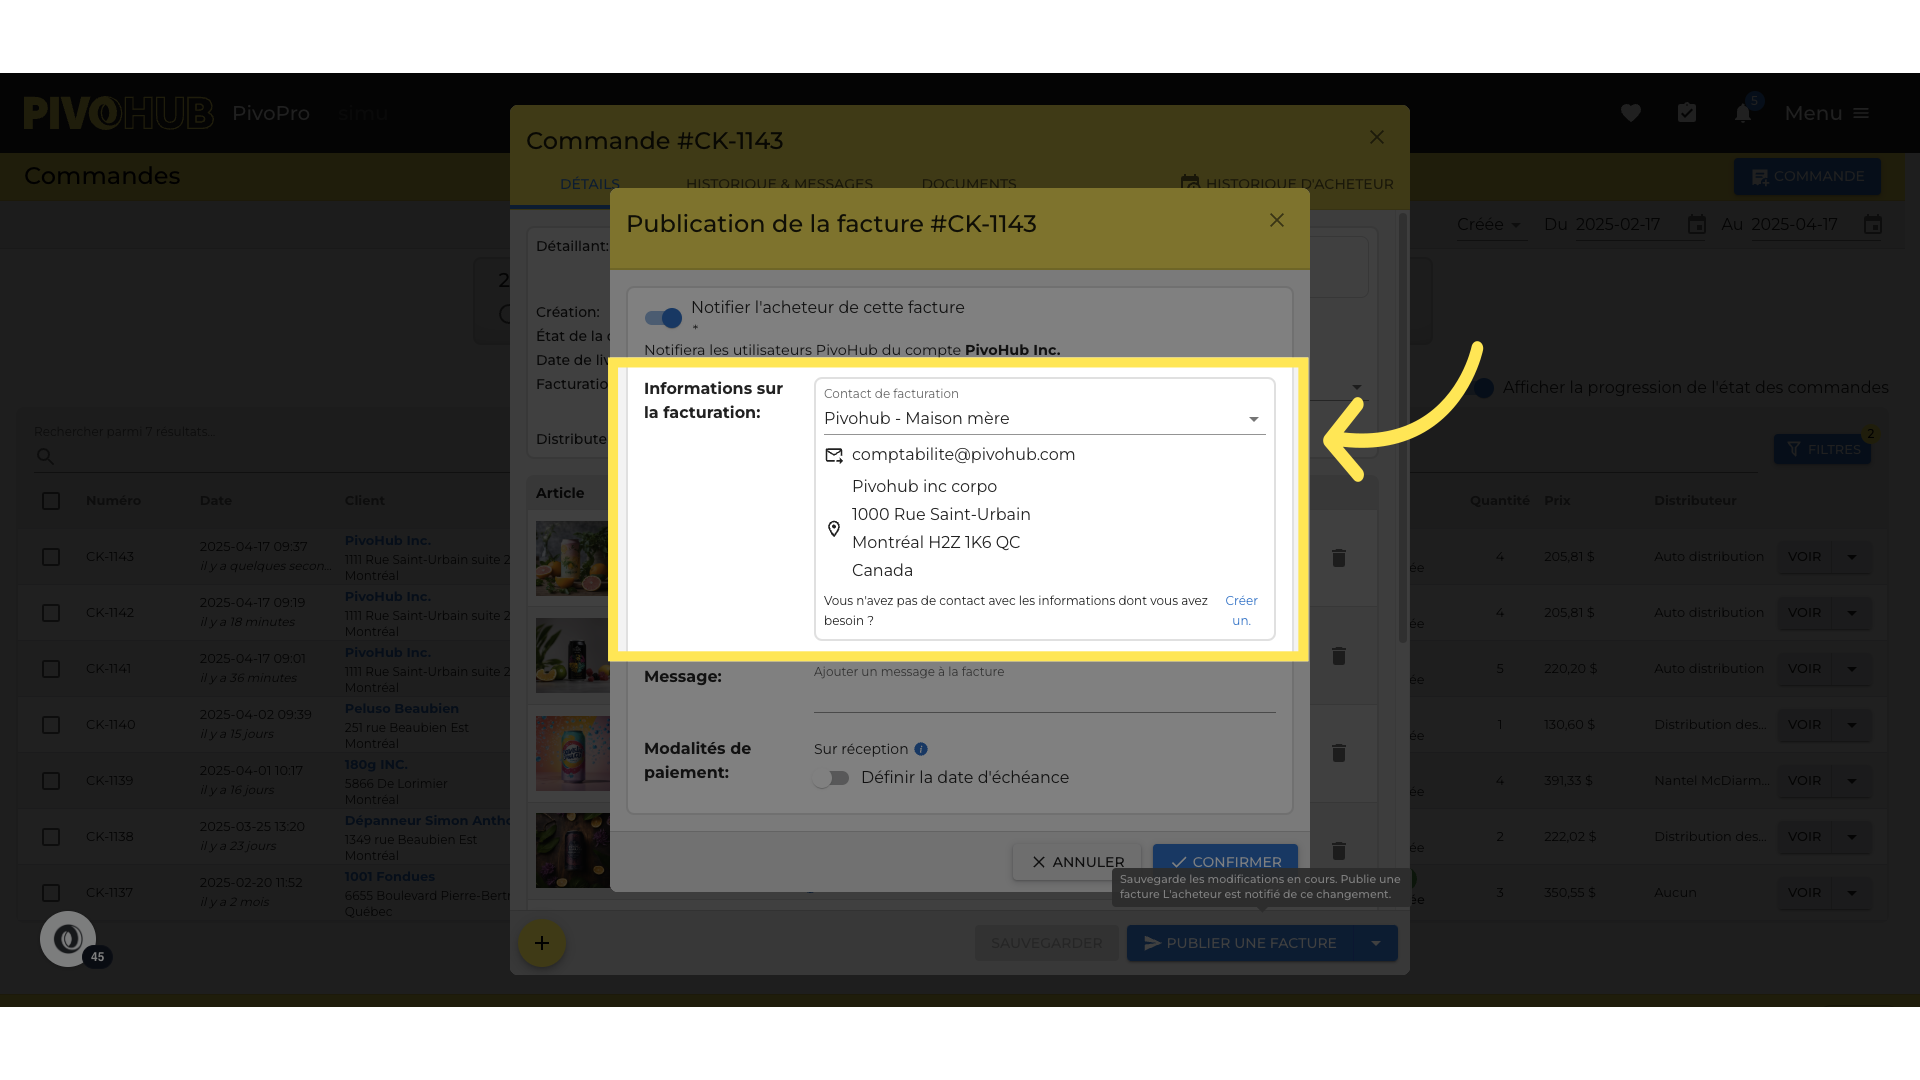Toggle Notifier l'acheteur de cette facture
Screen dimensions: 1920x1080
tap(663, 318)
